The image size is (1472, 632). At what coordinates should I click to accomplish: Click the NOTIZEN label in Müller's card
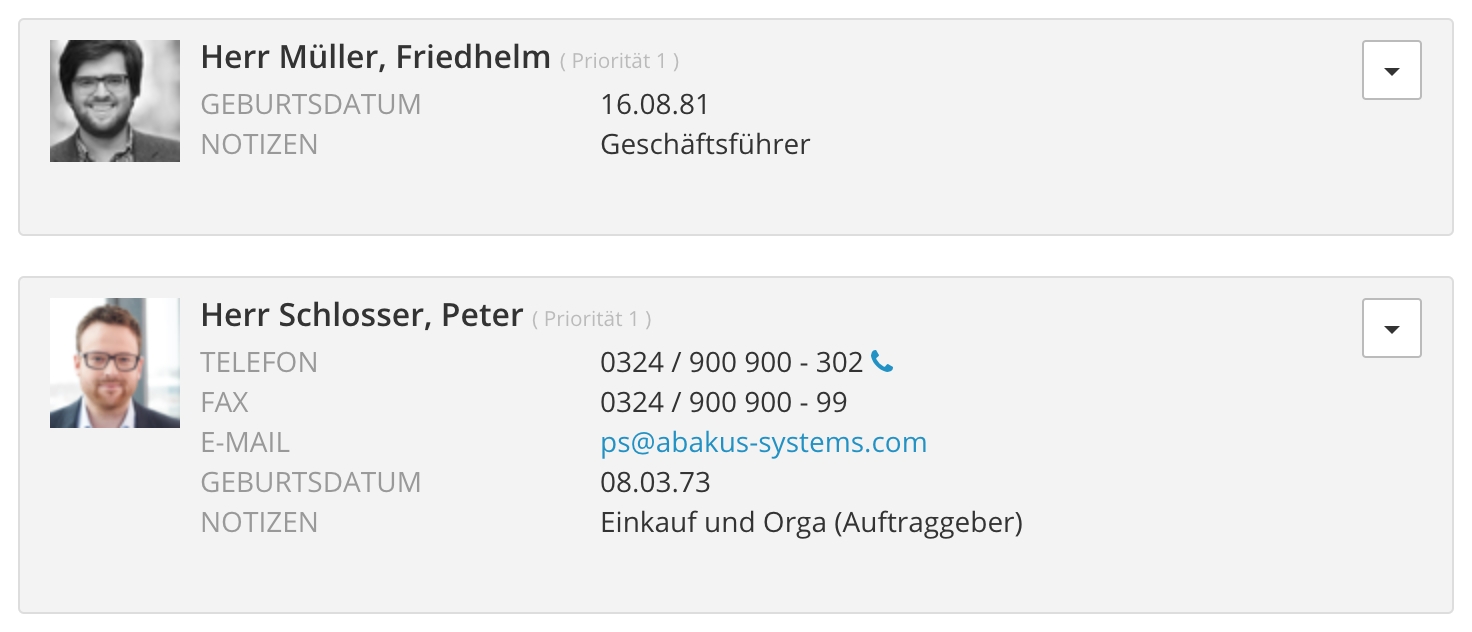pyautogui.click(x=259, y=144)
